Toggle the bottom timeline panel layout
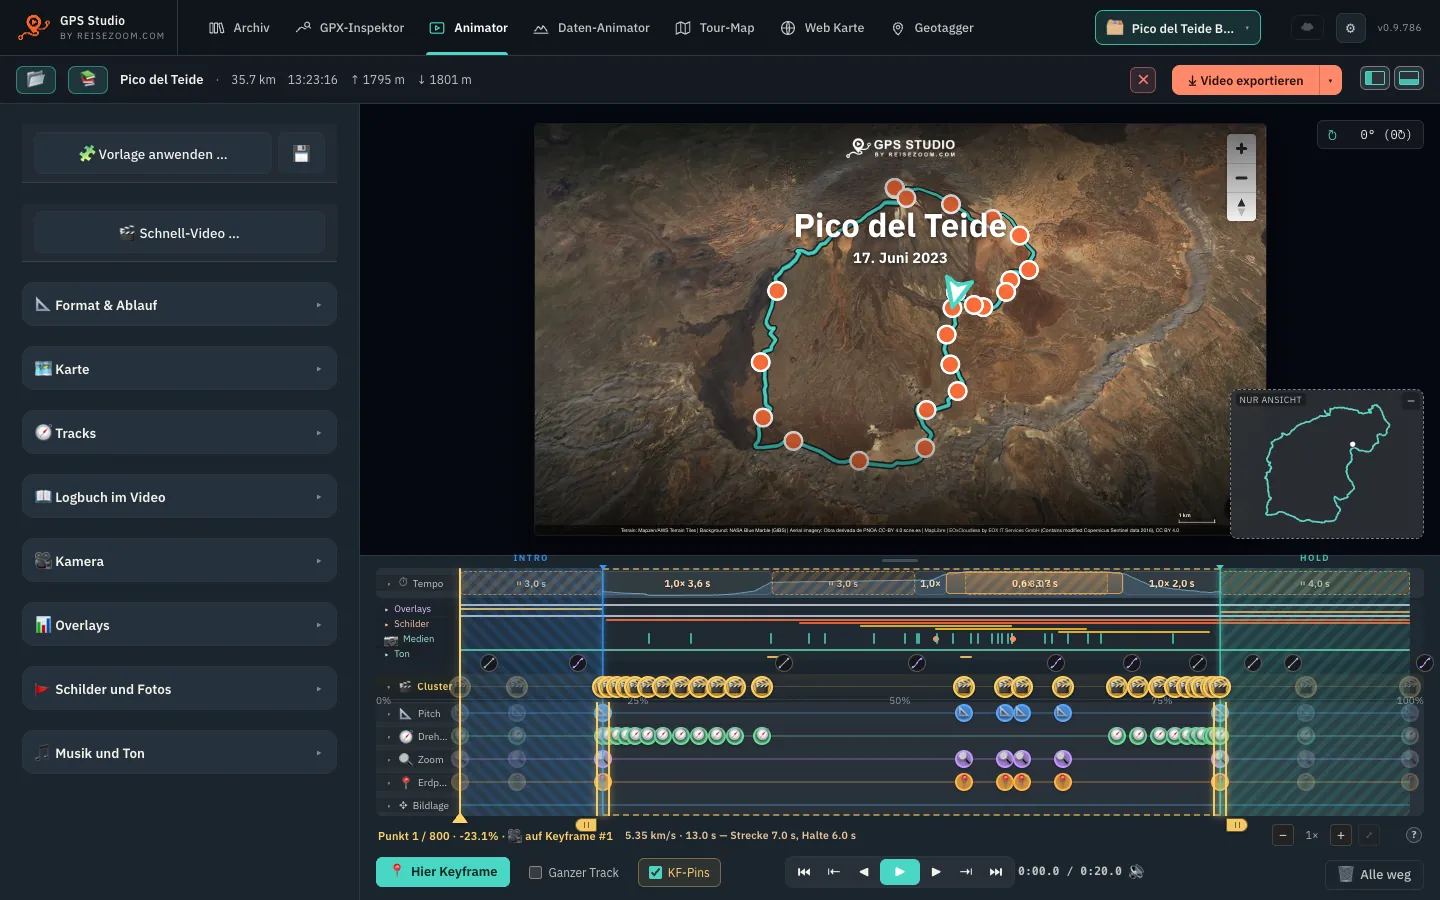 [x=1409, y=79]
